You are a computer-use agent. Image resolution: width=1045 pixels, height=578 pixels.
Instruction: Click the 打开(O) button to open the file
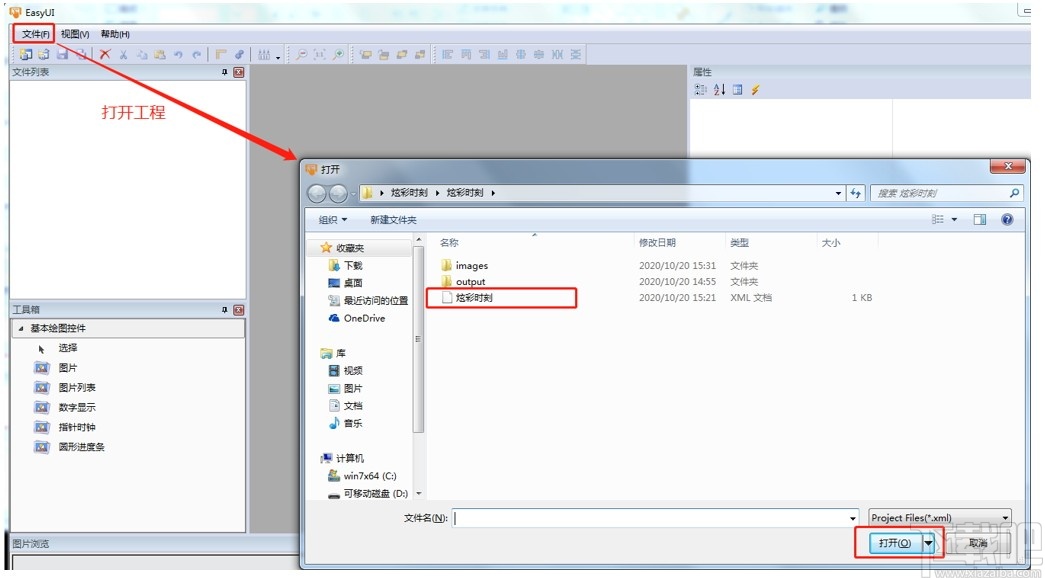coord(894,543)
